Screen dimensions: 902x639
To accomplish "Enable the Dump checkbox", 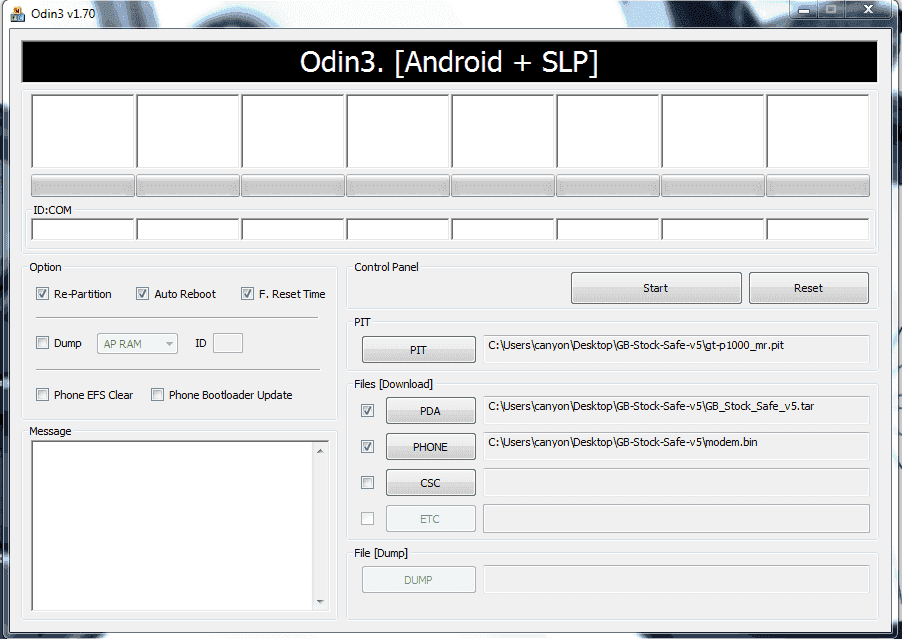I will click(42, 343).
